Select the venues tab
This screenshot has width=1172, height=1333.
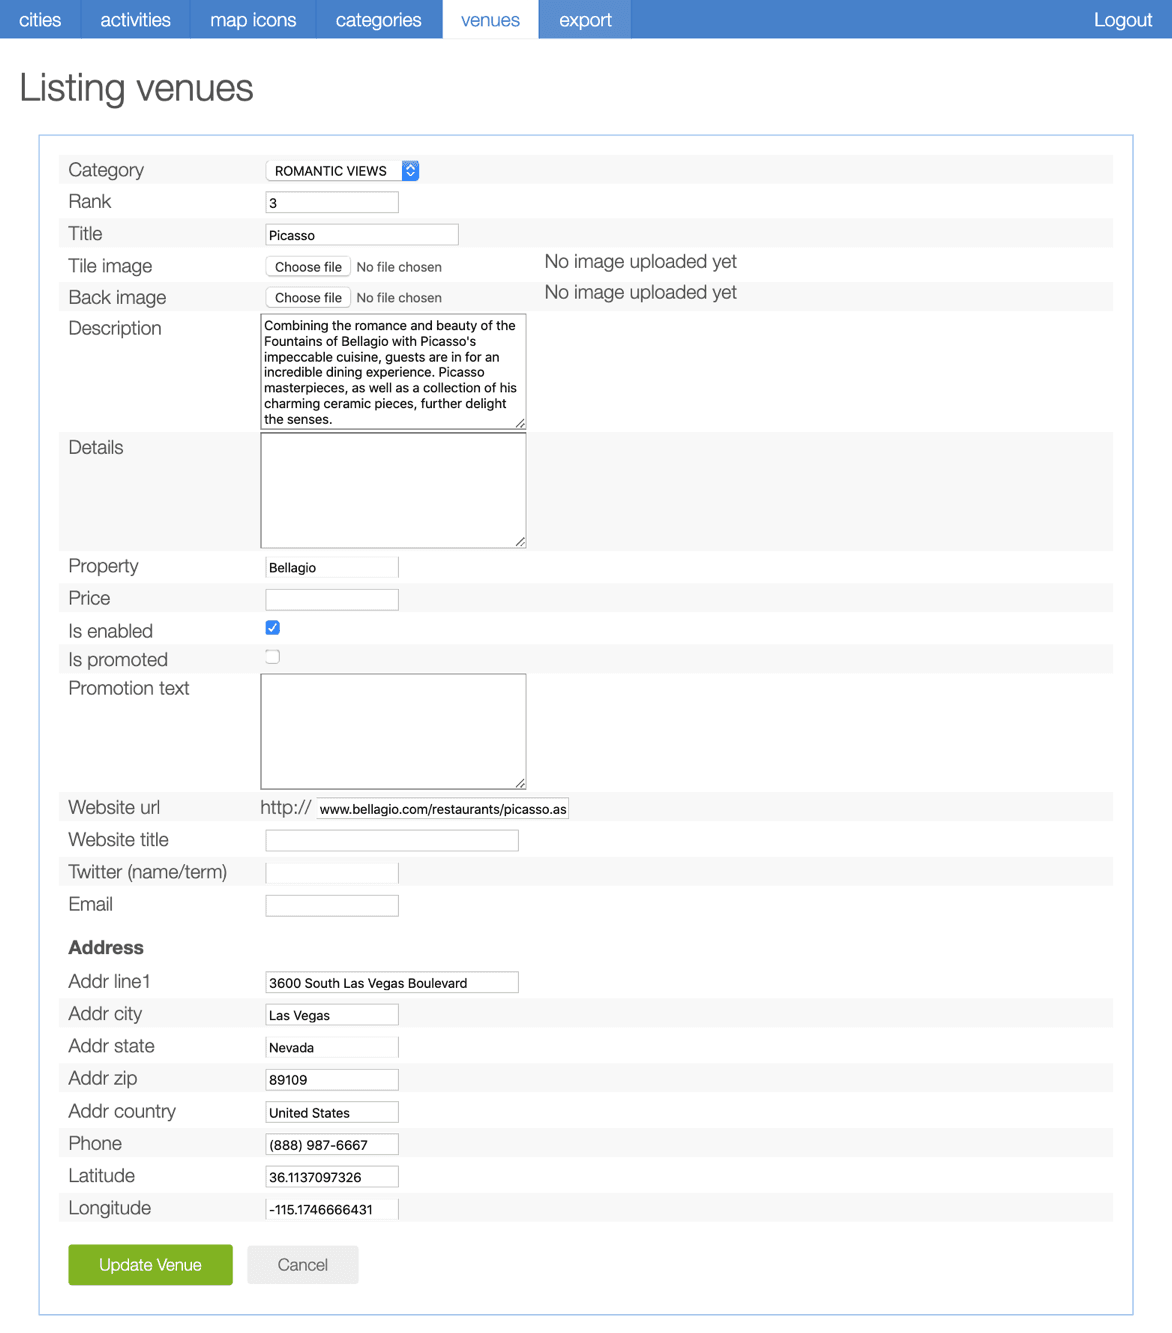coord(490,20)
